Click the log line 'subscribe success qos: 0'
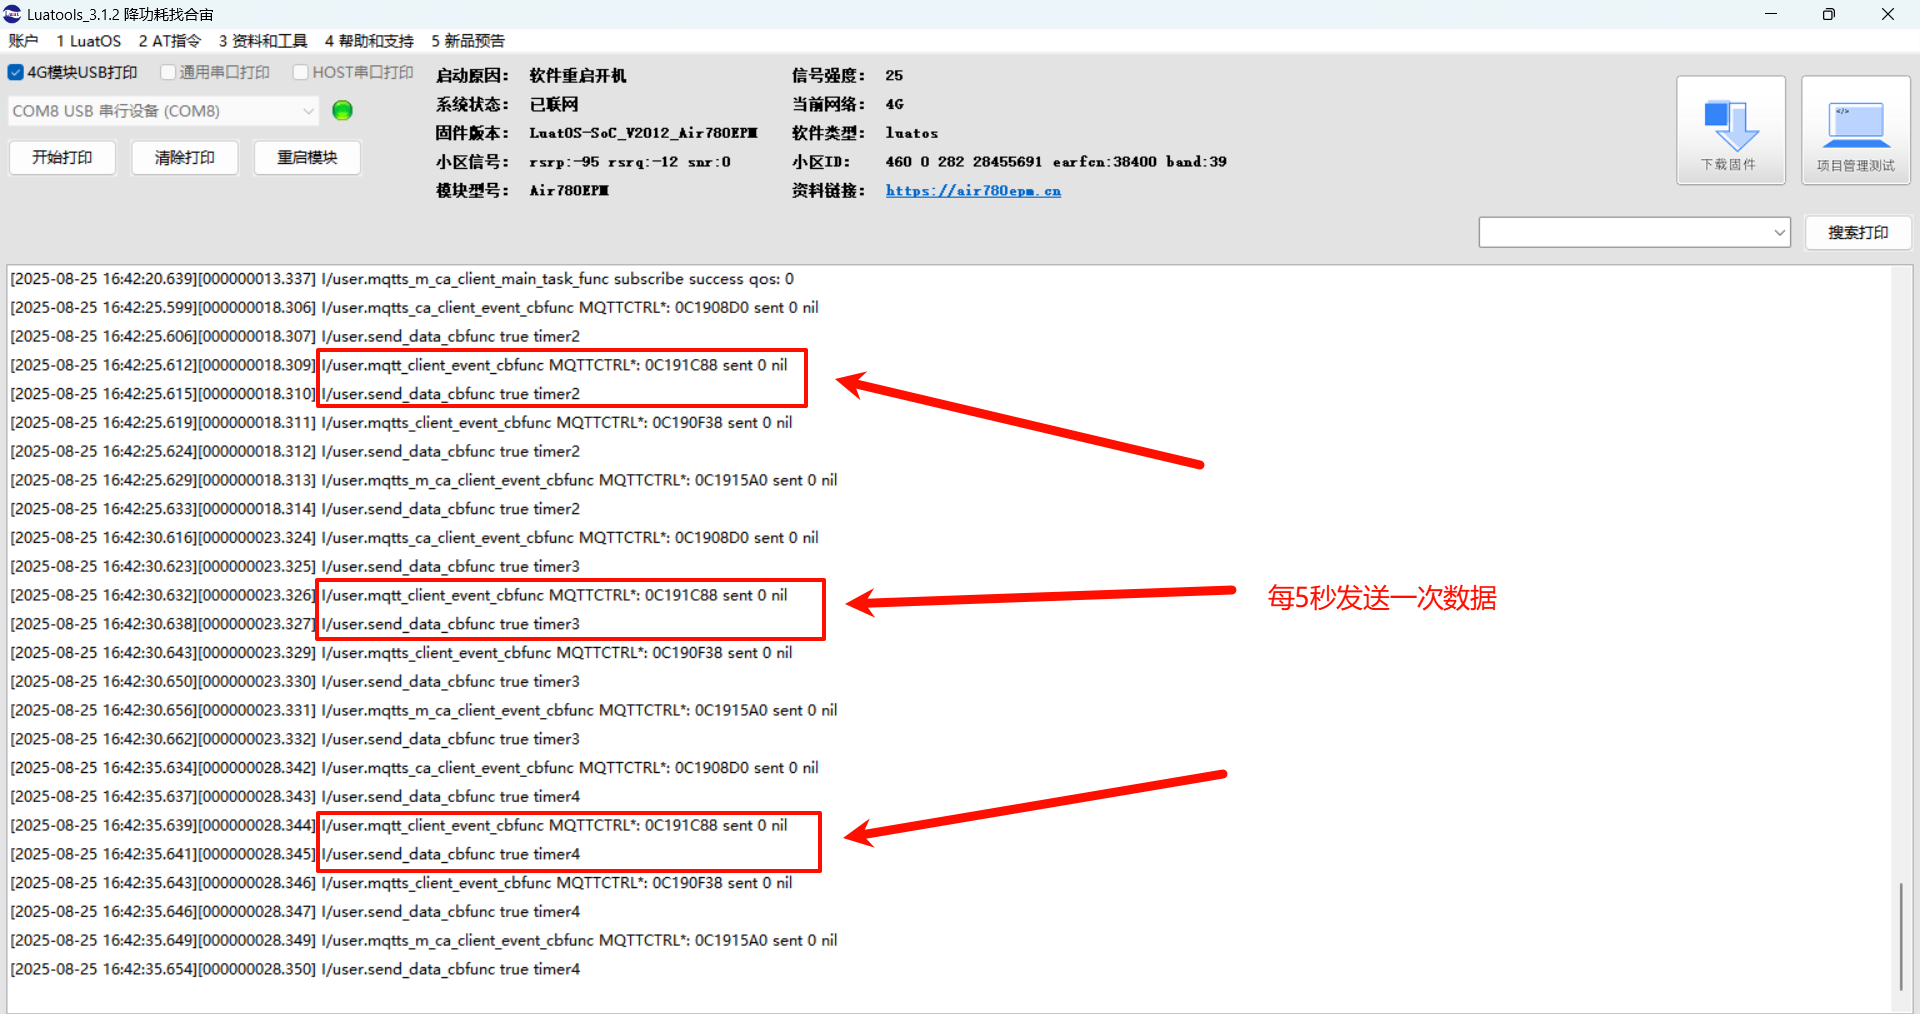 tap(402, 279)
